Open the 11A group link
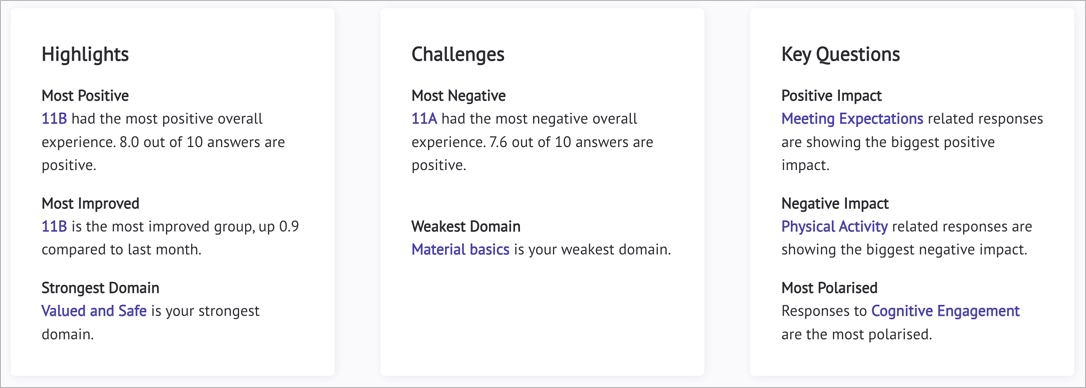1086x388 pixels. [425, 118]
